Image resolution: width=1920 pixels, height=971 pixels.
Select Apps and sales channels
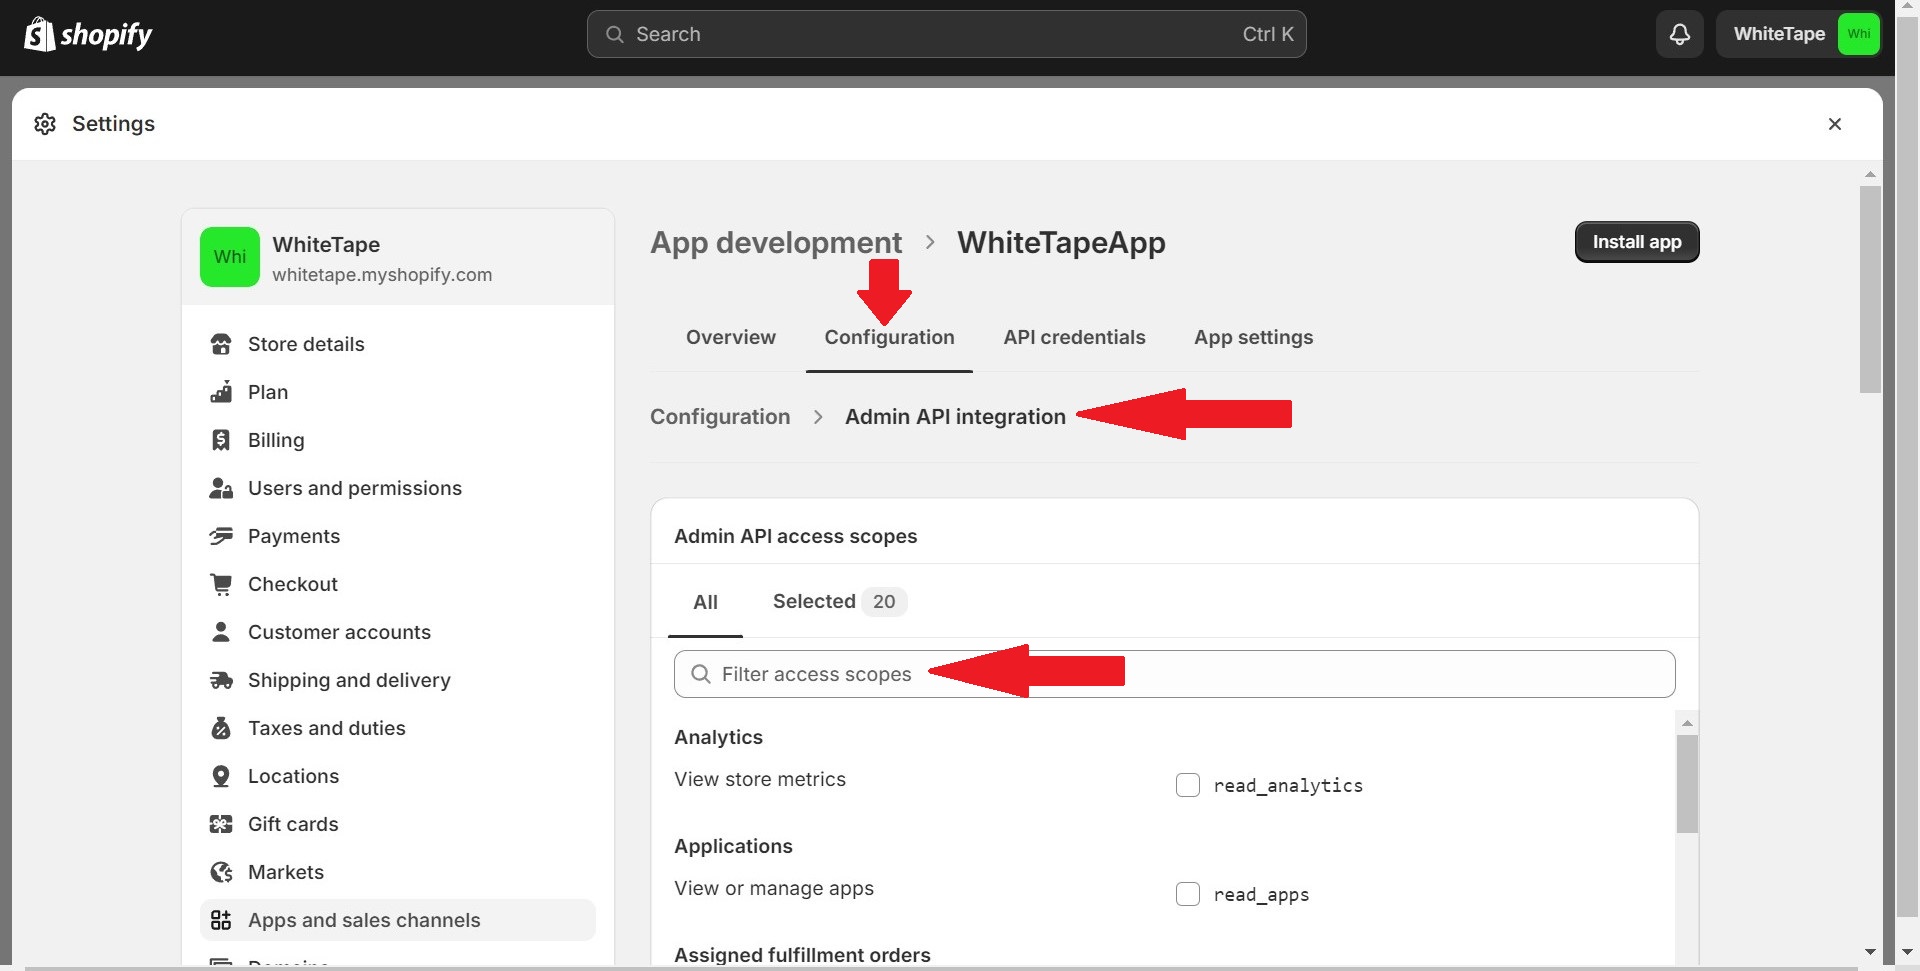pyautogui.click(x=398, y=920)
